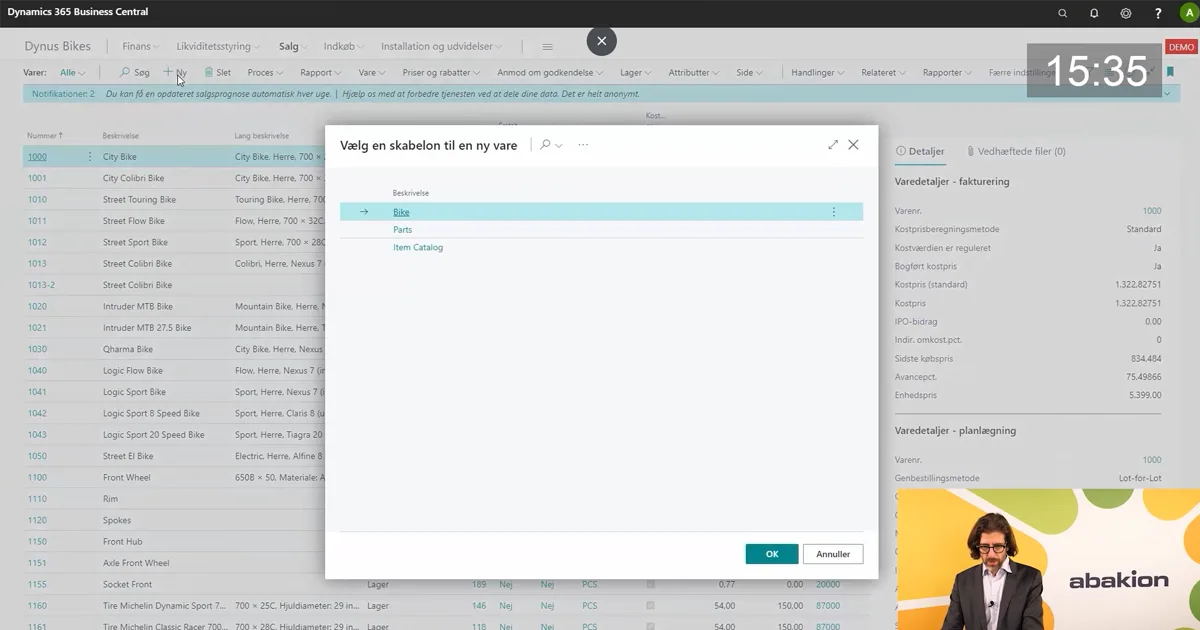Open the hamburger menu beside Installation og udvidelser
This screenshot has width=1200, height=630.
coord(547,47)
